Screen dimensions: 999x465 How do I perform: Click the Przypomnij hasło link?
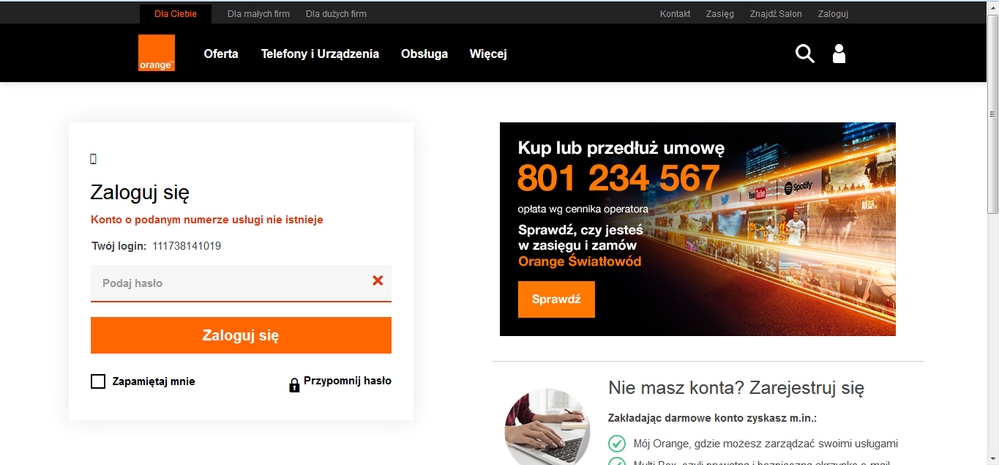pyautogui.click(x=347, y=381)
